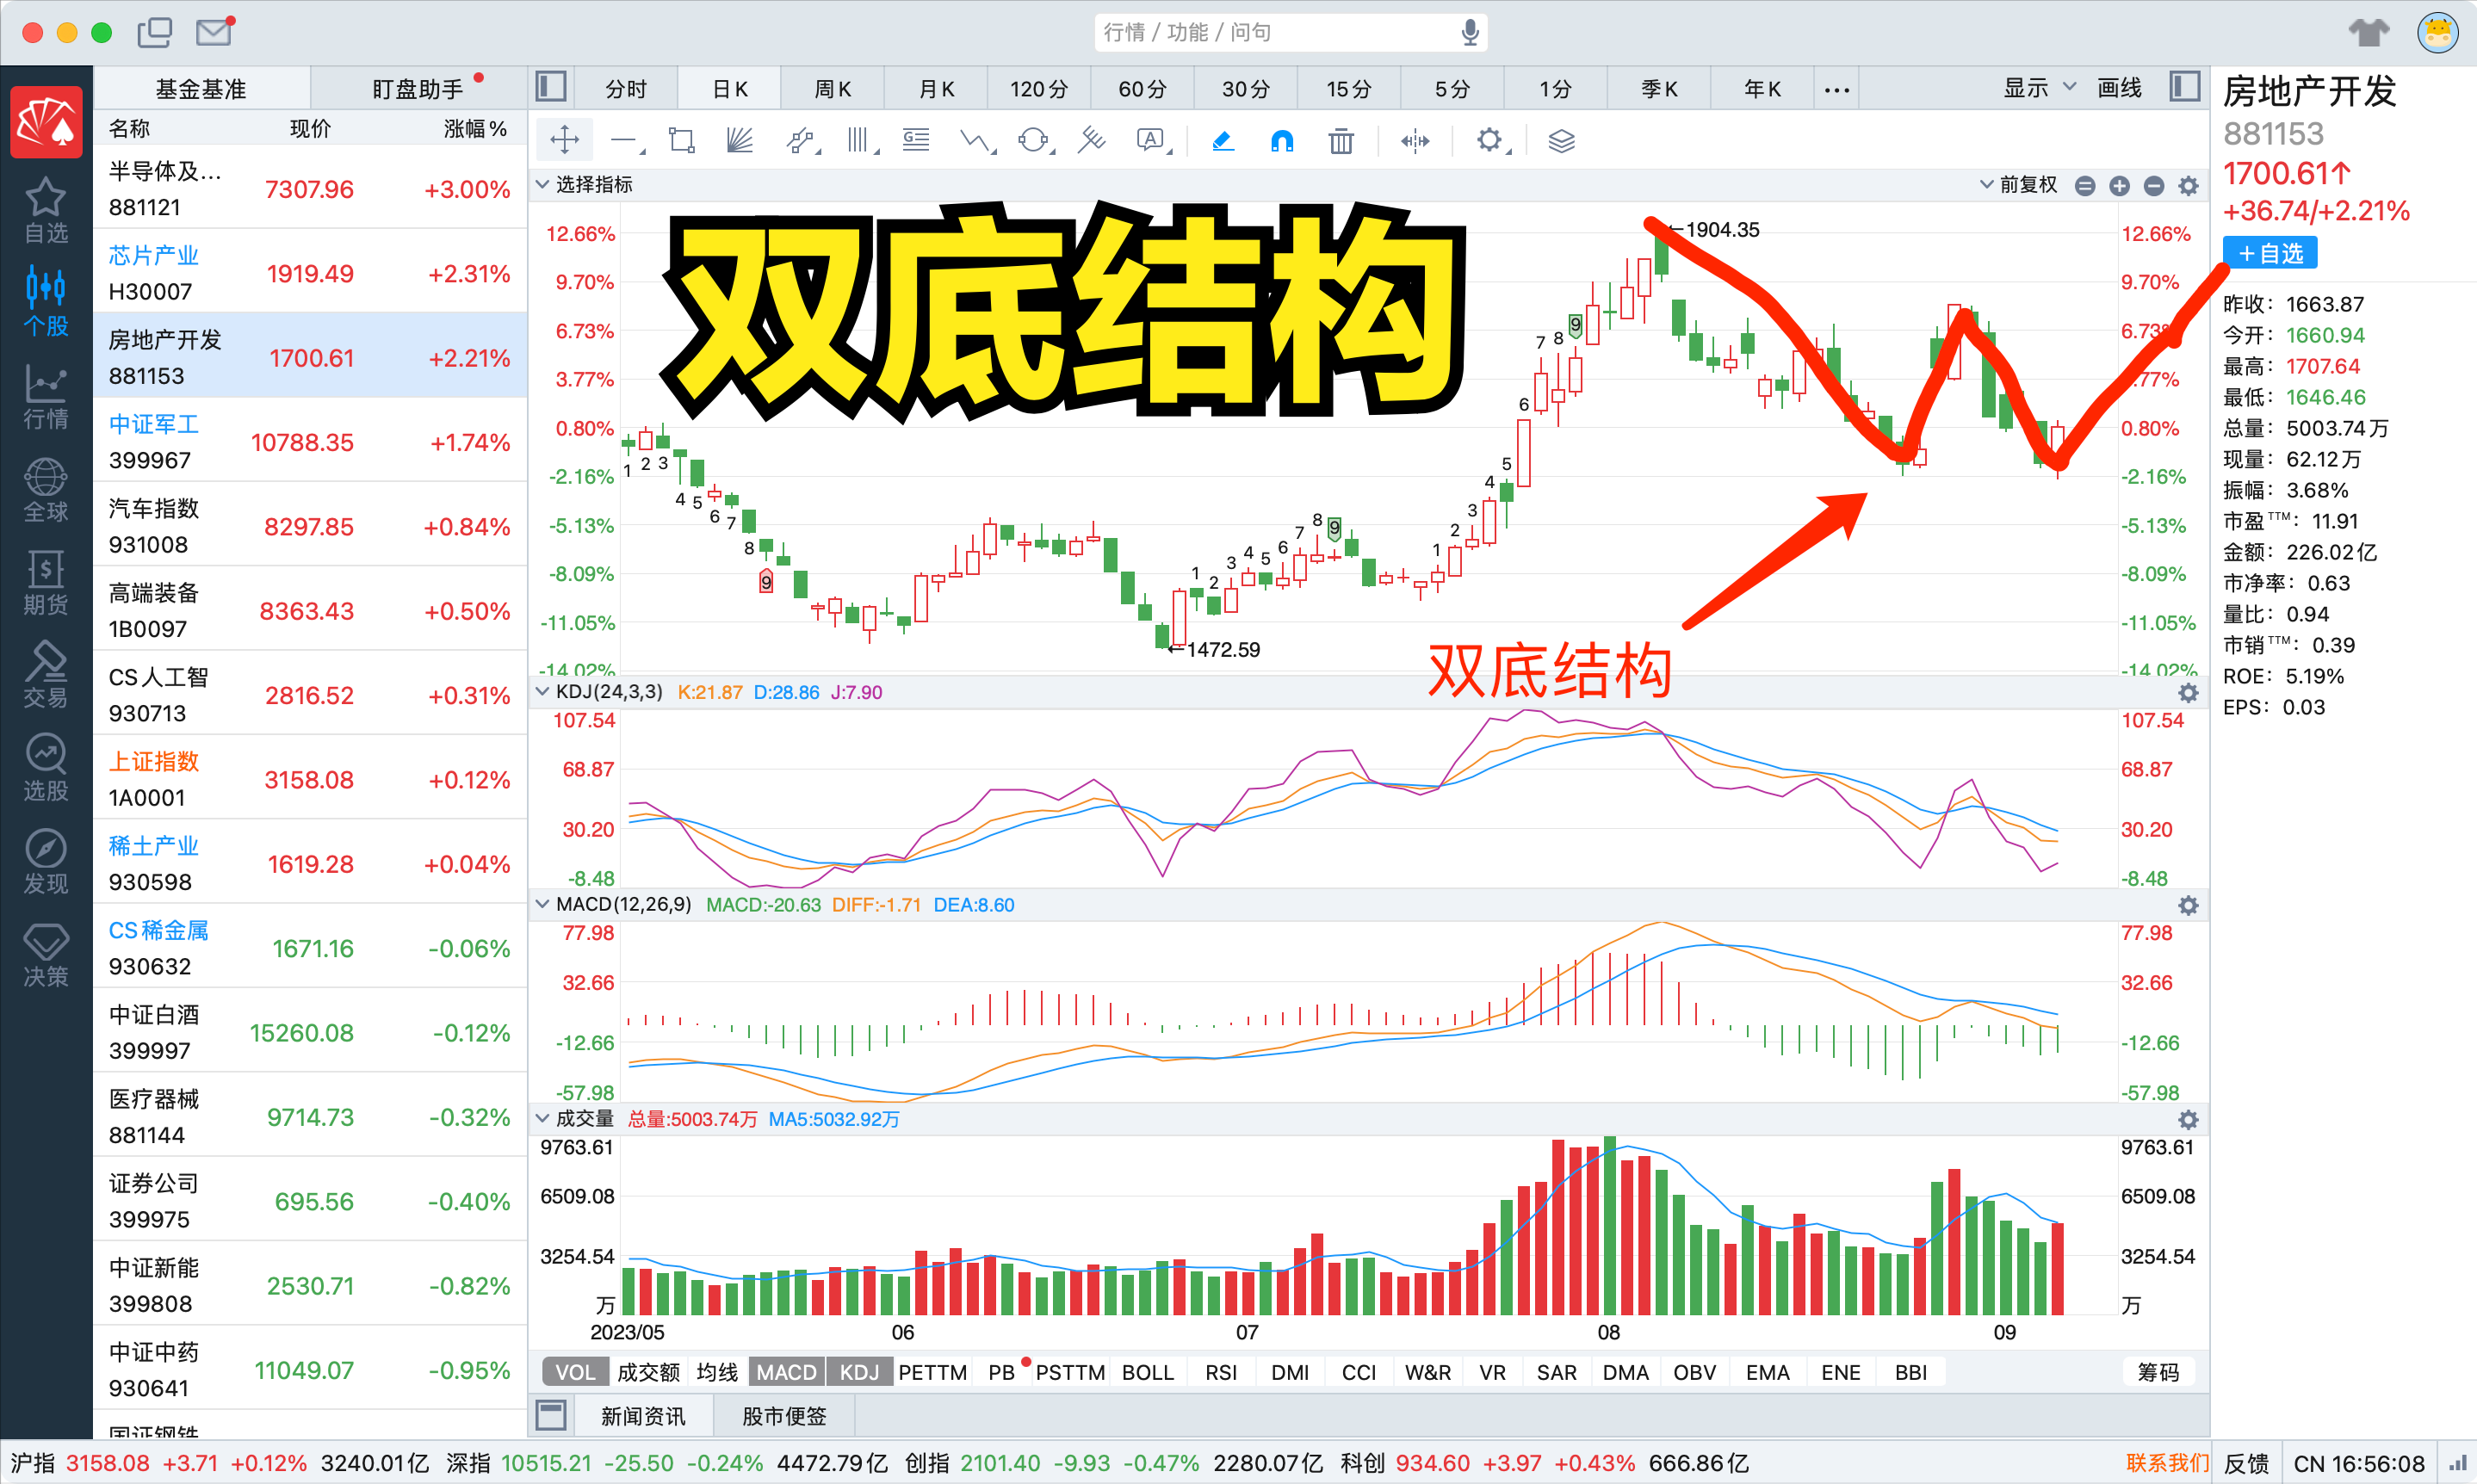Open 发现 discover in the sidebar
This screenshot has height=1484, width=2477.
[46, 862]
